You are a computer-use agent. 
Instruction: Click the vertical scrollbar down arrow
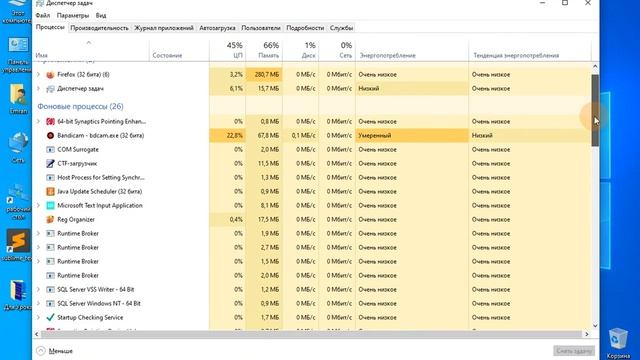tap(595, 326)
